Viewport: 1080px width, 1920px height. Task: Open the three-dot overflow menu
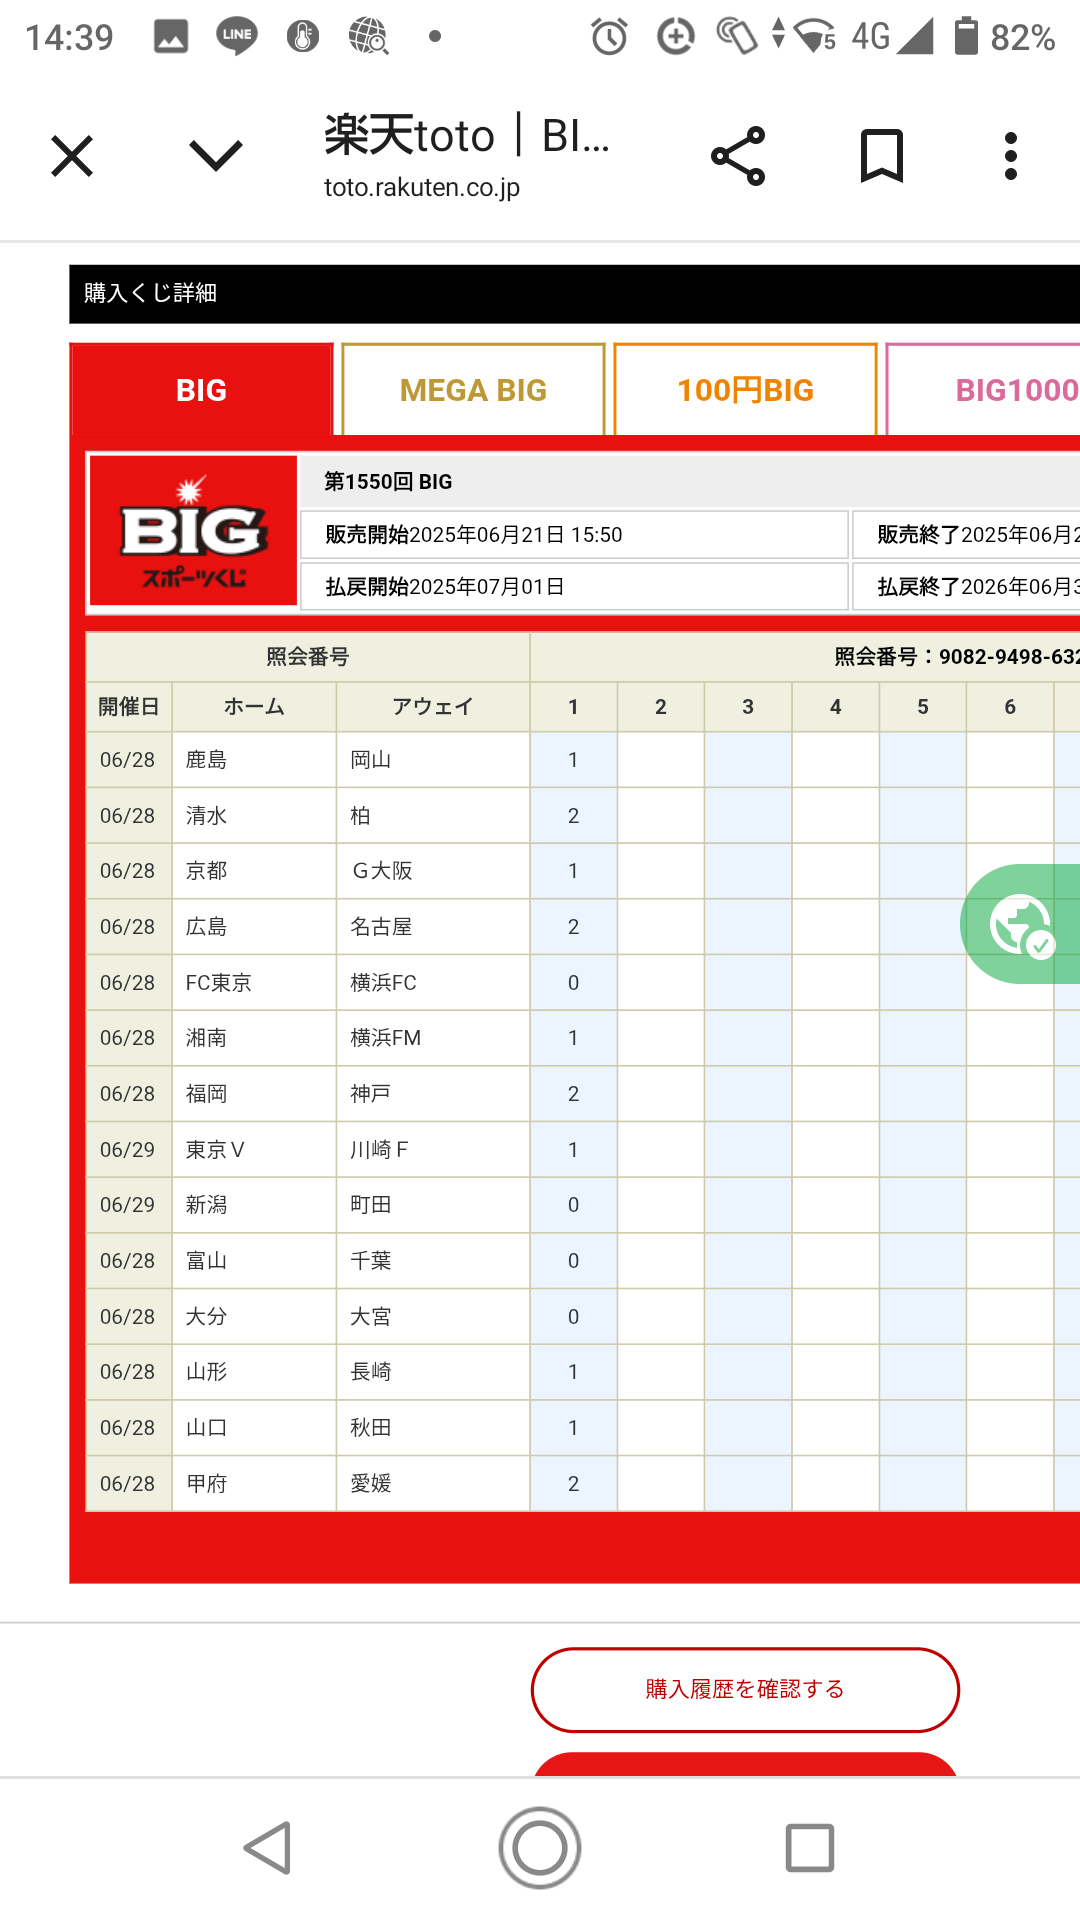click(x=1011, y=156)
